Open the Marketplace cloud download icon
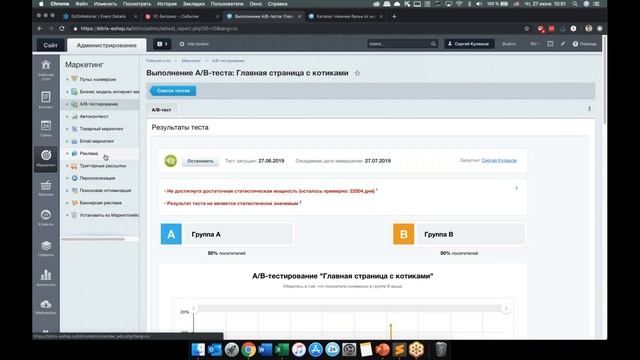The height and width of the screenshot is (360, 640). 46,304
